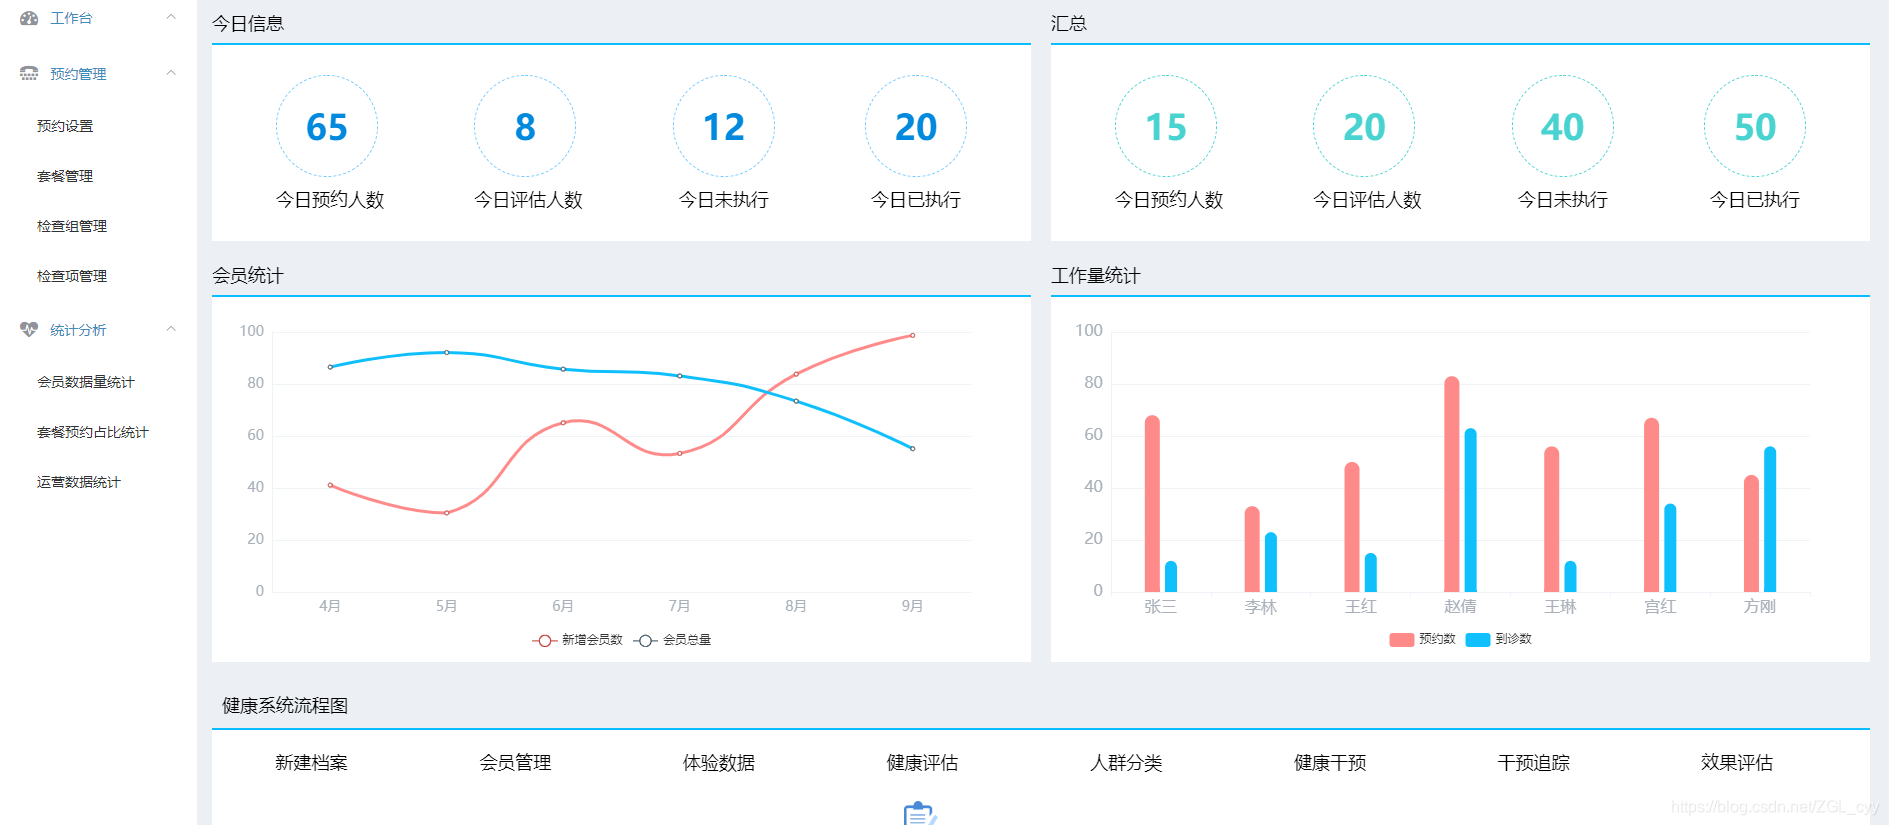The image size is (1889, 825).
Task: Click the 会员统计 section title
Action: pyautogui.click(x=248, y=276)
